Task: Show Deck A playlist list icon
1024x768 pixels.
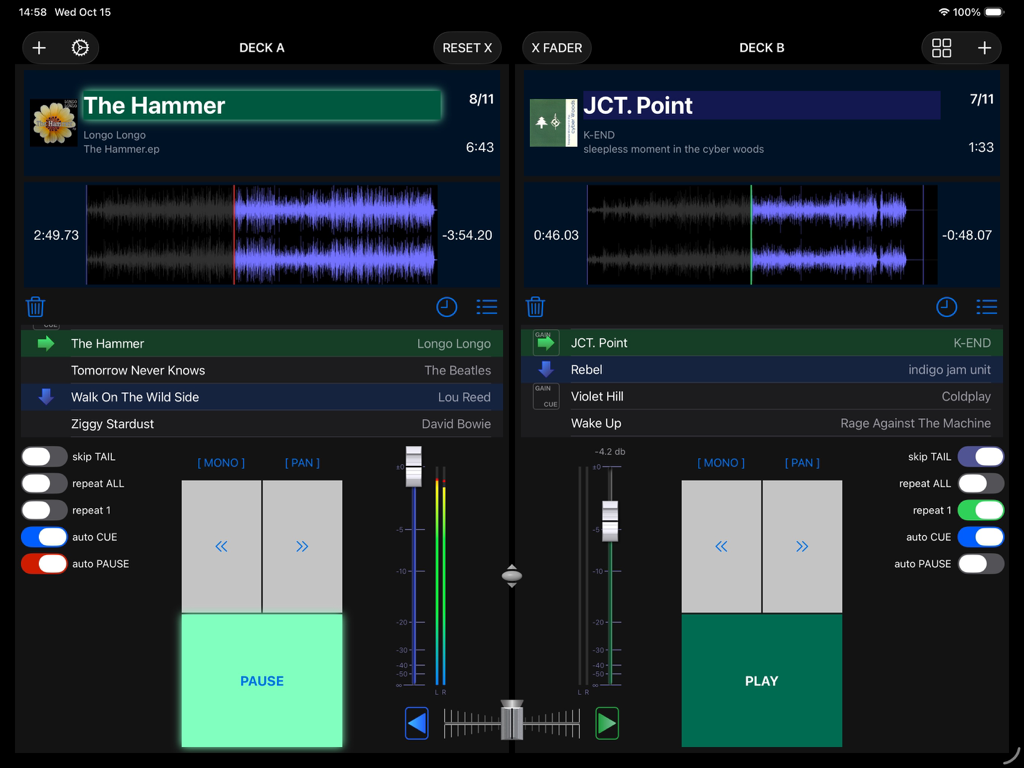Action: tap(487, 307)
